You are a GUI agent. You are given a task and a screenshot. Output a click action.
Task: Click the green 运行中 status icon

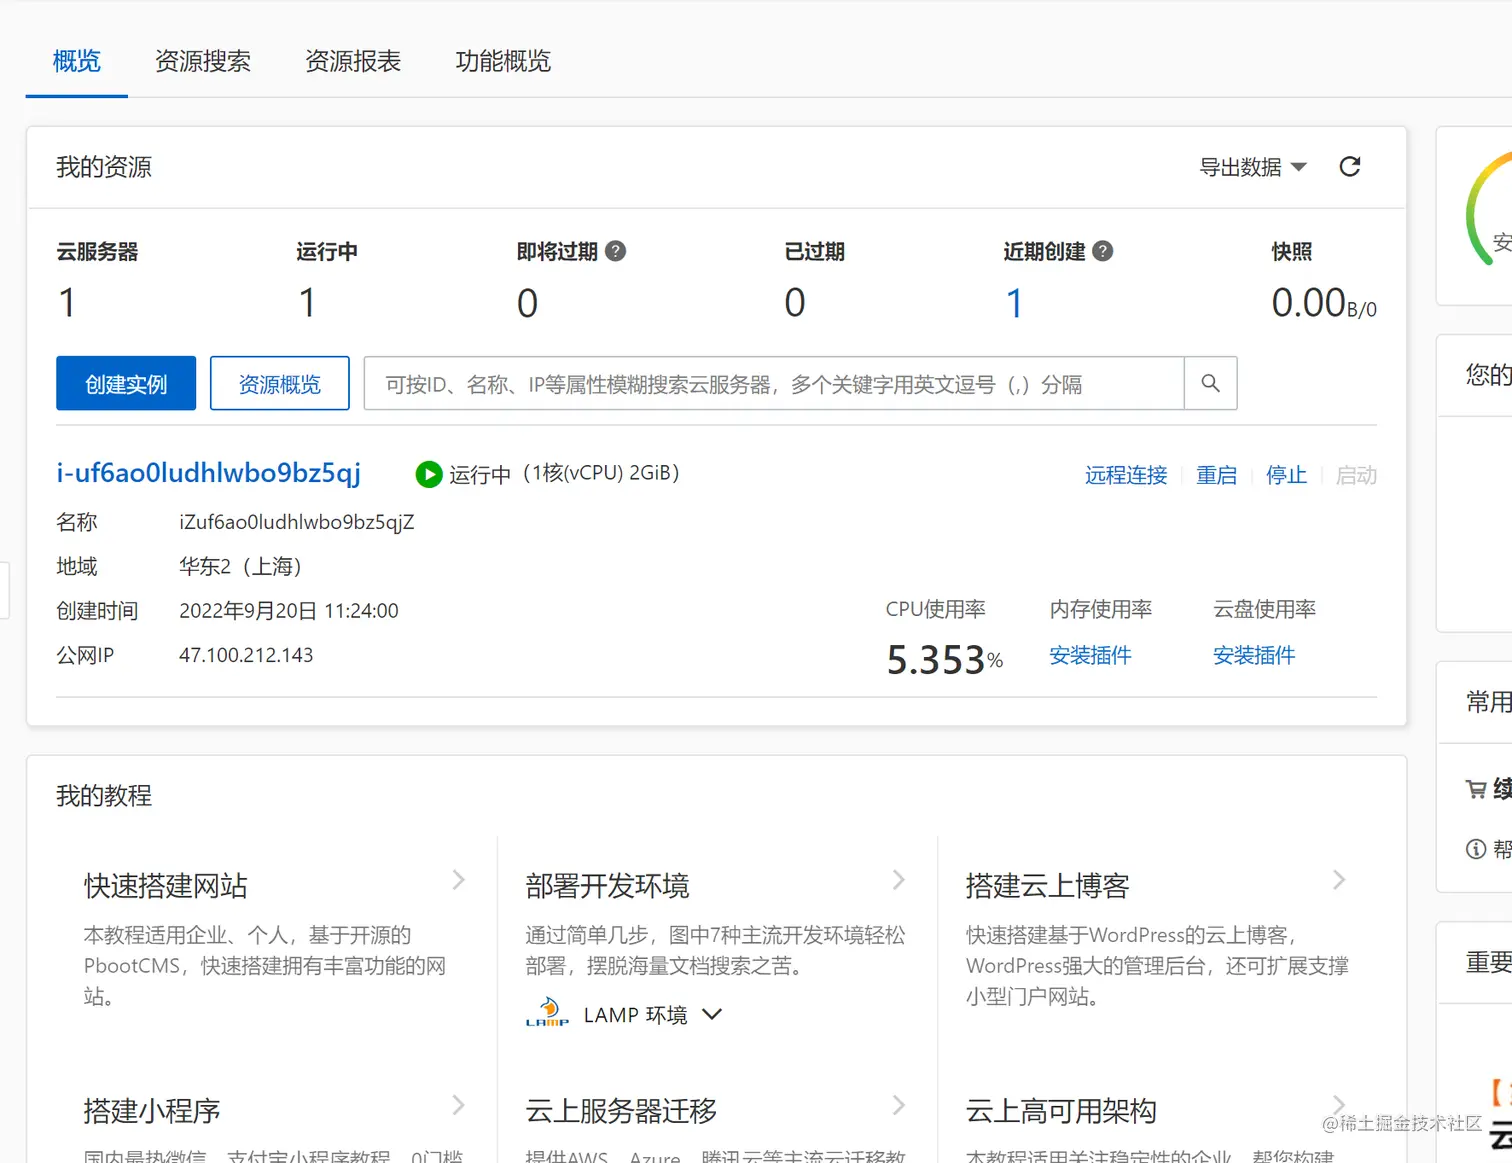click(429, 474)
